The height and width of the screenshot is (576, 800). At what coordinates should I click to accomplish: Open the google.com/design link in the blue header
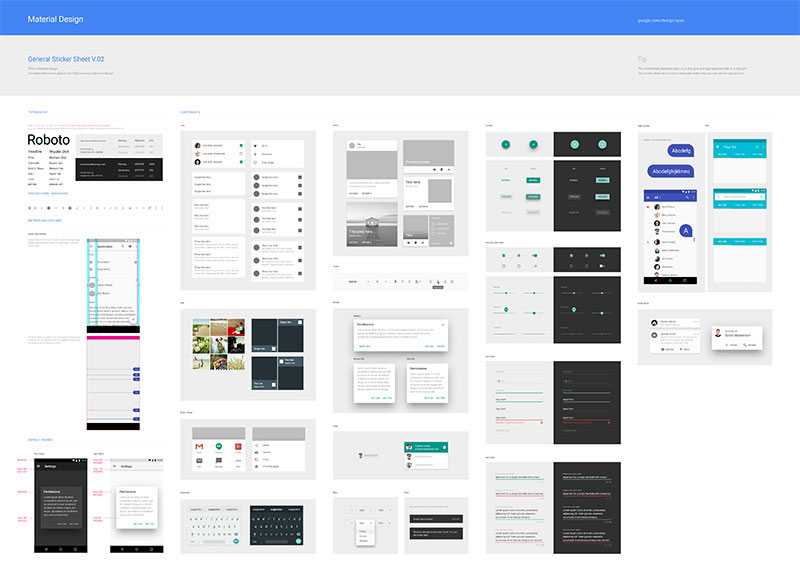coord(661,19)
